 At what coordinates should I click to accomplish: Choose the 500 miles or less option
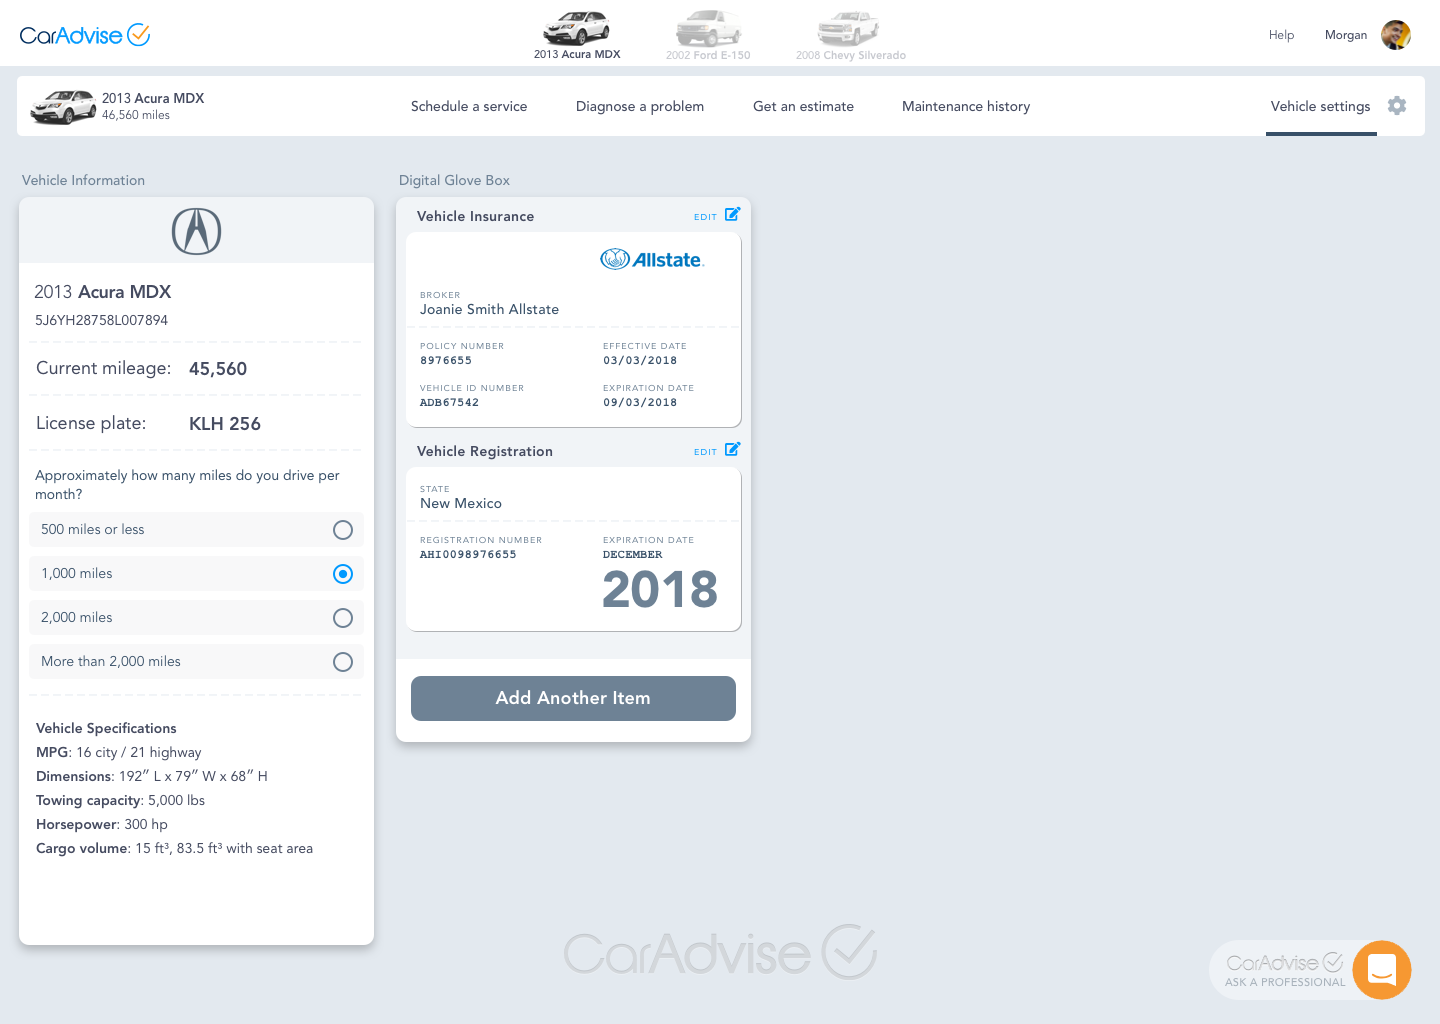(x=196, y=530)
